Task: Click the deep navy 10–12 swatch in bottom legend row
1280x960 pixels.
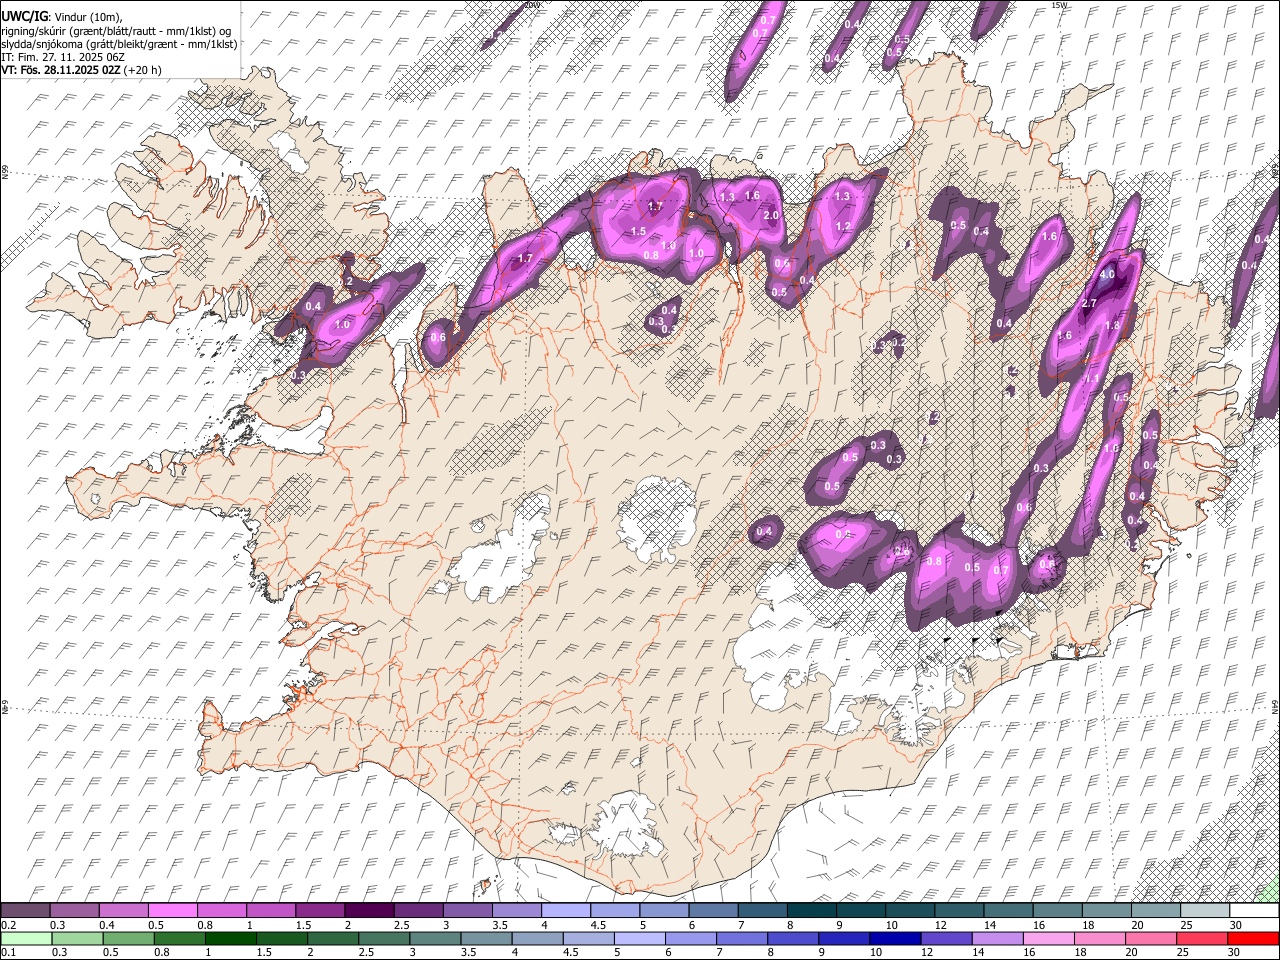Action: [896, 939]
